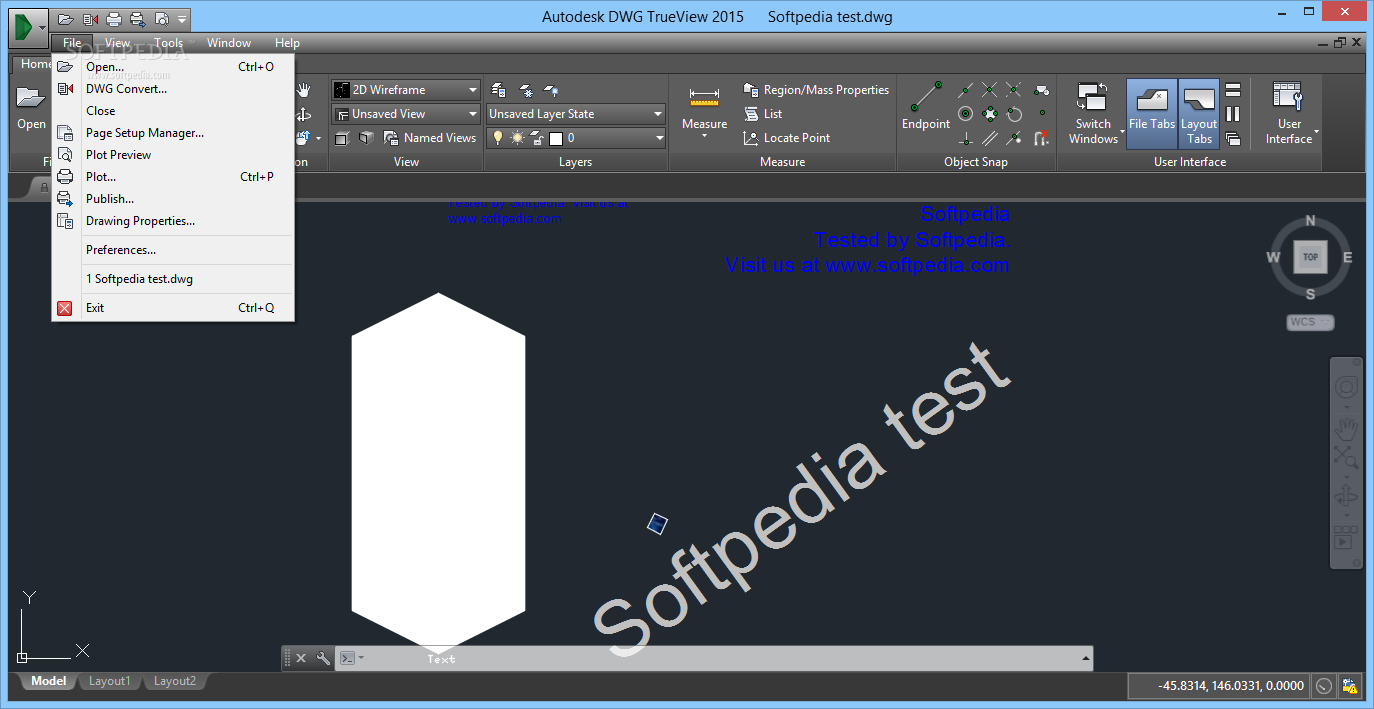
Task: Toggle Layout Tabs button
Action: click(x=1199, y=113)
